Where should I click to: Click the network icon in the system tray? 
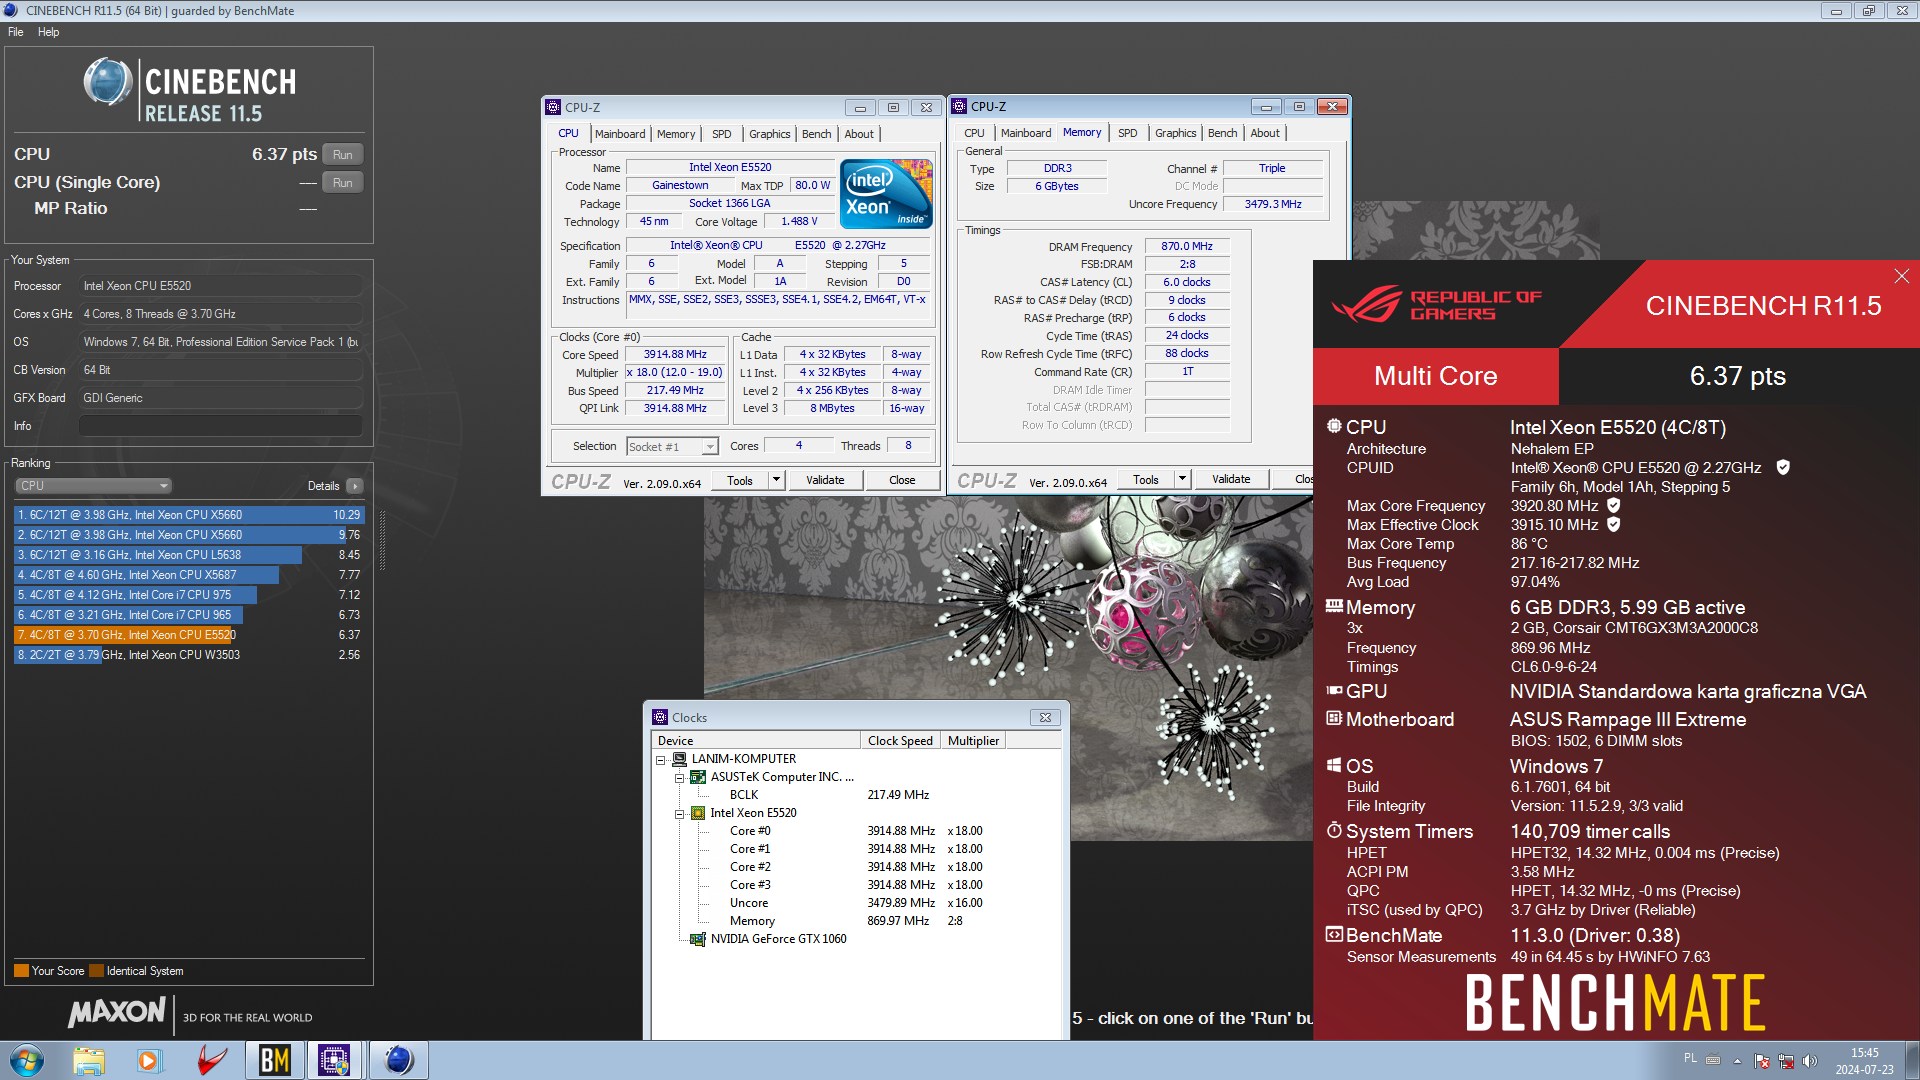coord(1785,1061)
